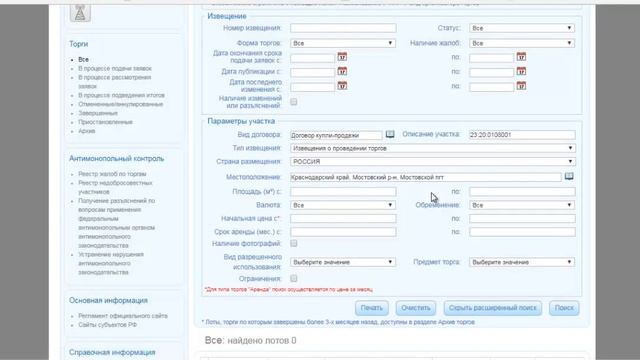Open calendar for publication date end
The width and height of the screenshot is (640, 360).
(x=521, y=71)
